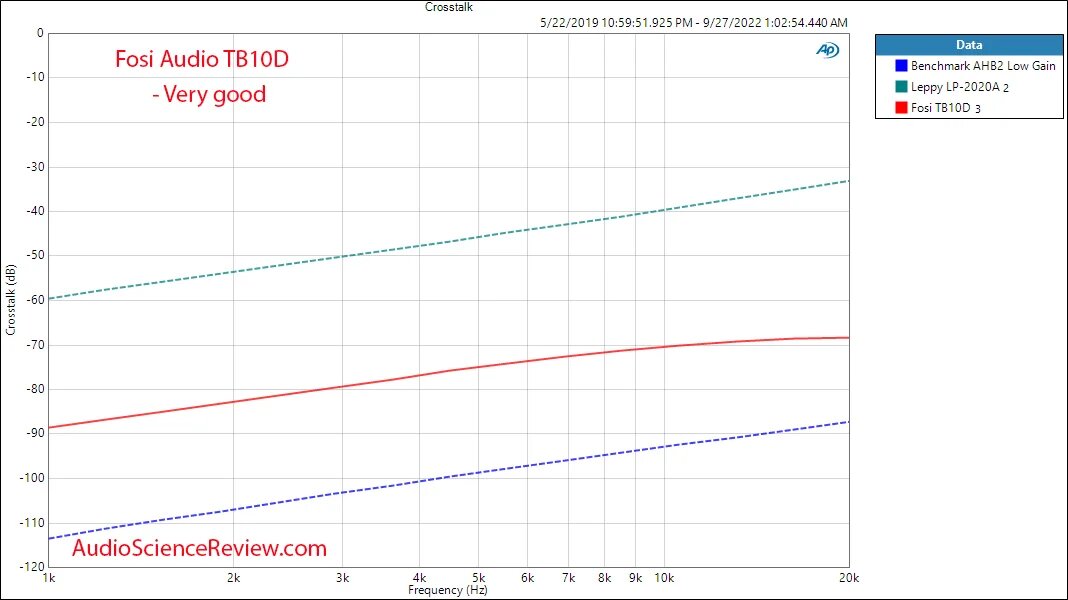Screen dimensions: 1068x600
Task: Click the date range timestamp text
Action: [694, 22]
